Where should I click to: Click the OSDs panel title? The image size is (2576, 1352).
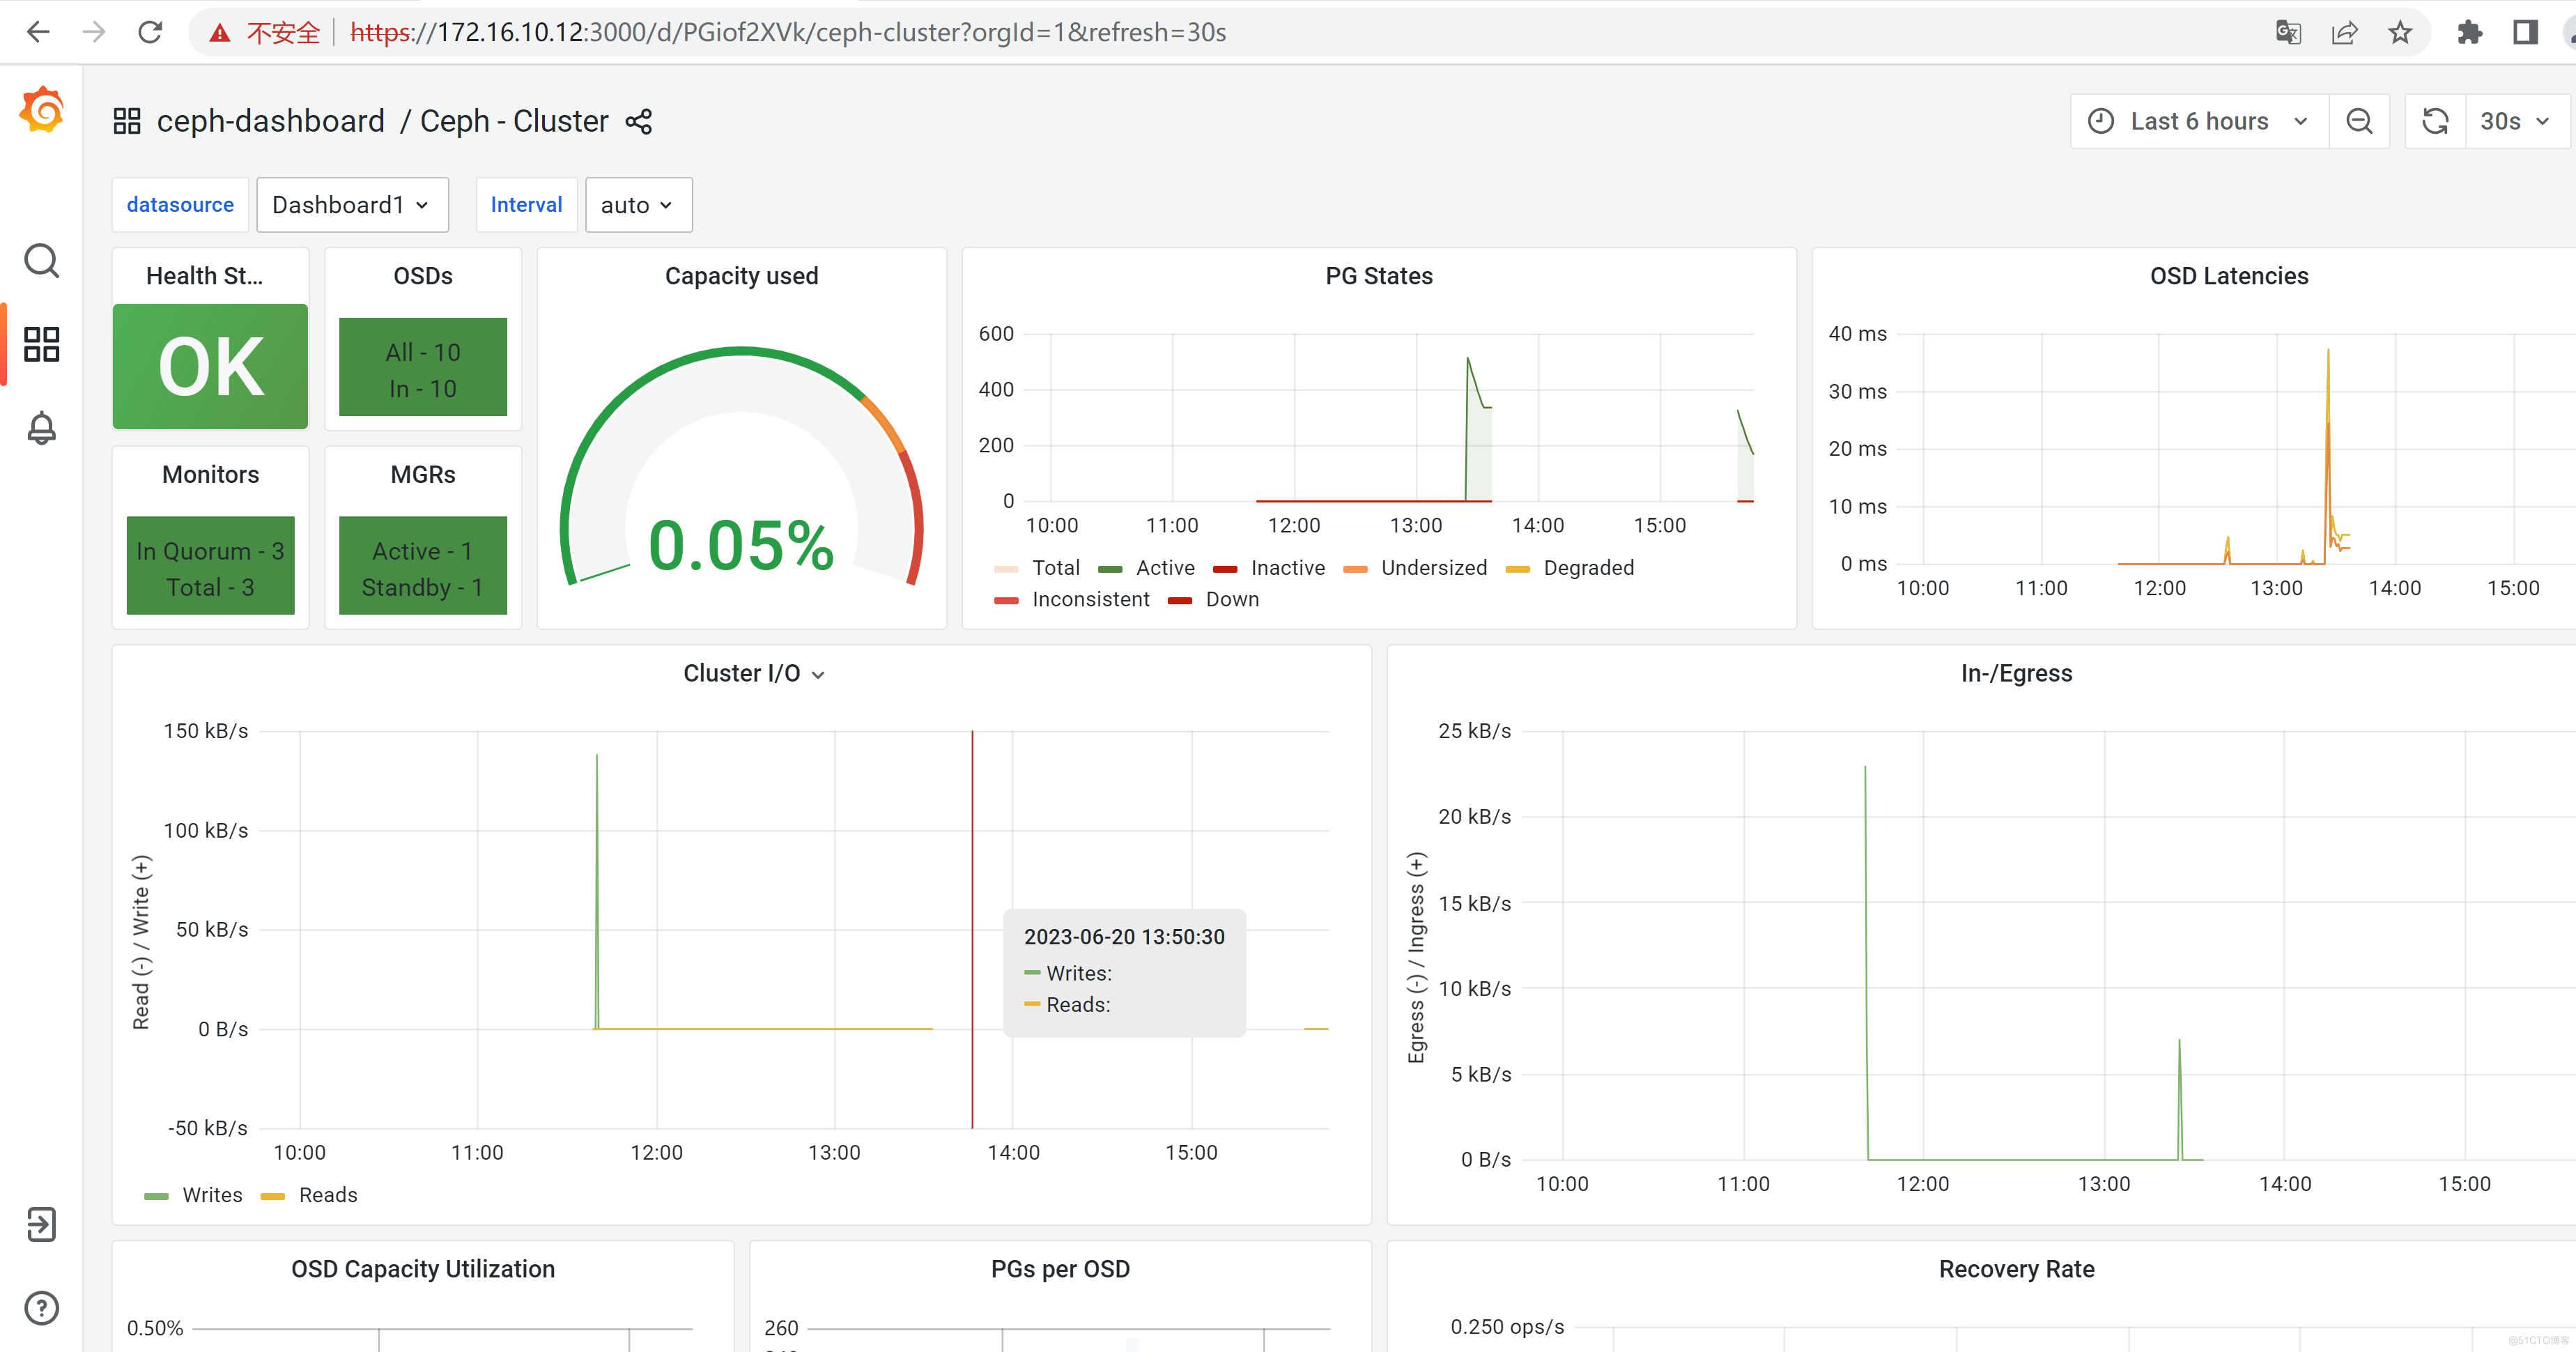click(x=423, y=275)
